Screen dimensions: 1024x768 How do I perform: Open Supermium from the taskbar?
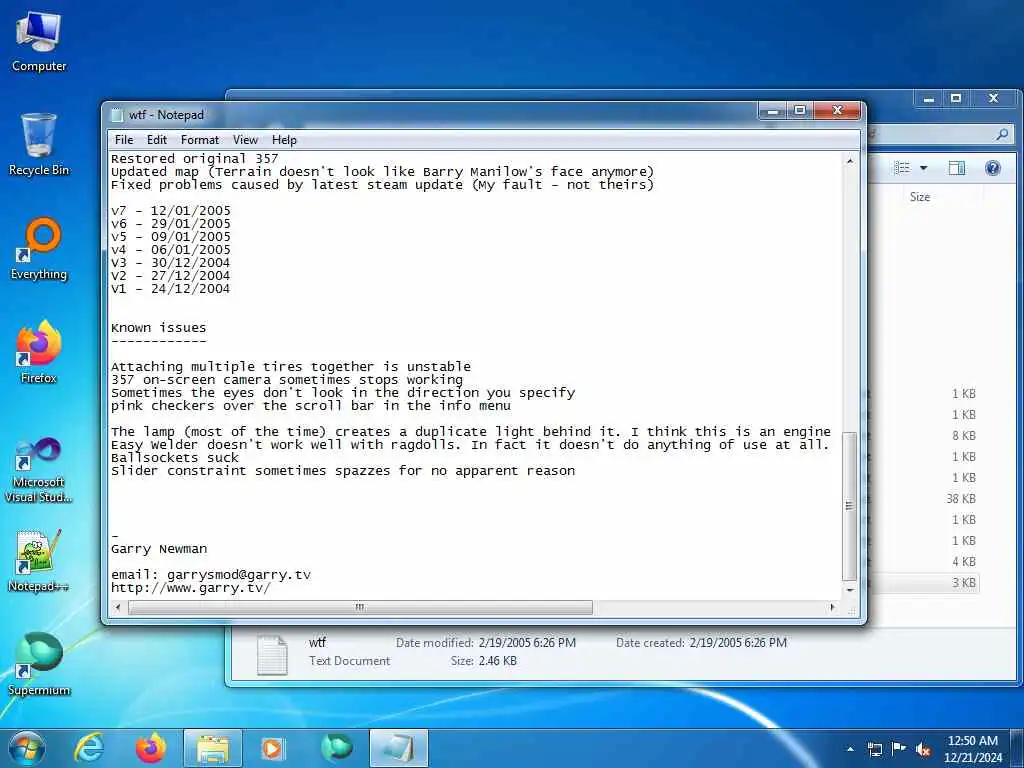click(336, 748)
